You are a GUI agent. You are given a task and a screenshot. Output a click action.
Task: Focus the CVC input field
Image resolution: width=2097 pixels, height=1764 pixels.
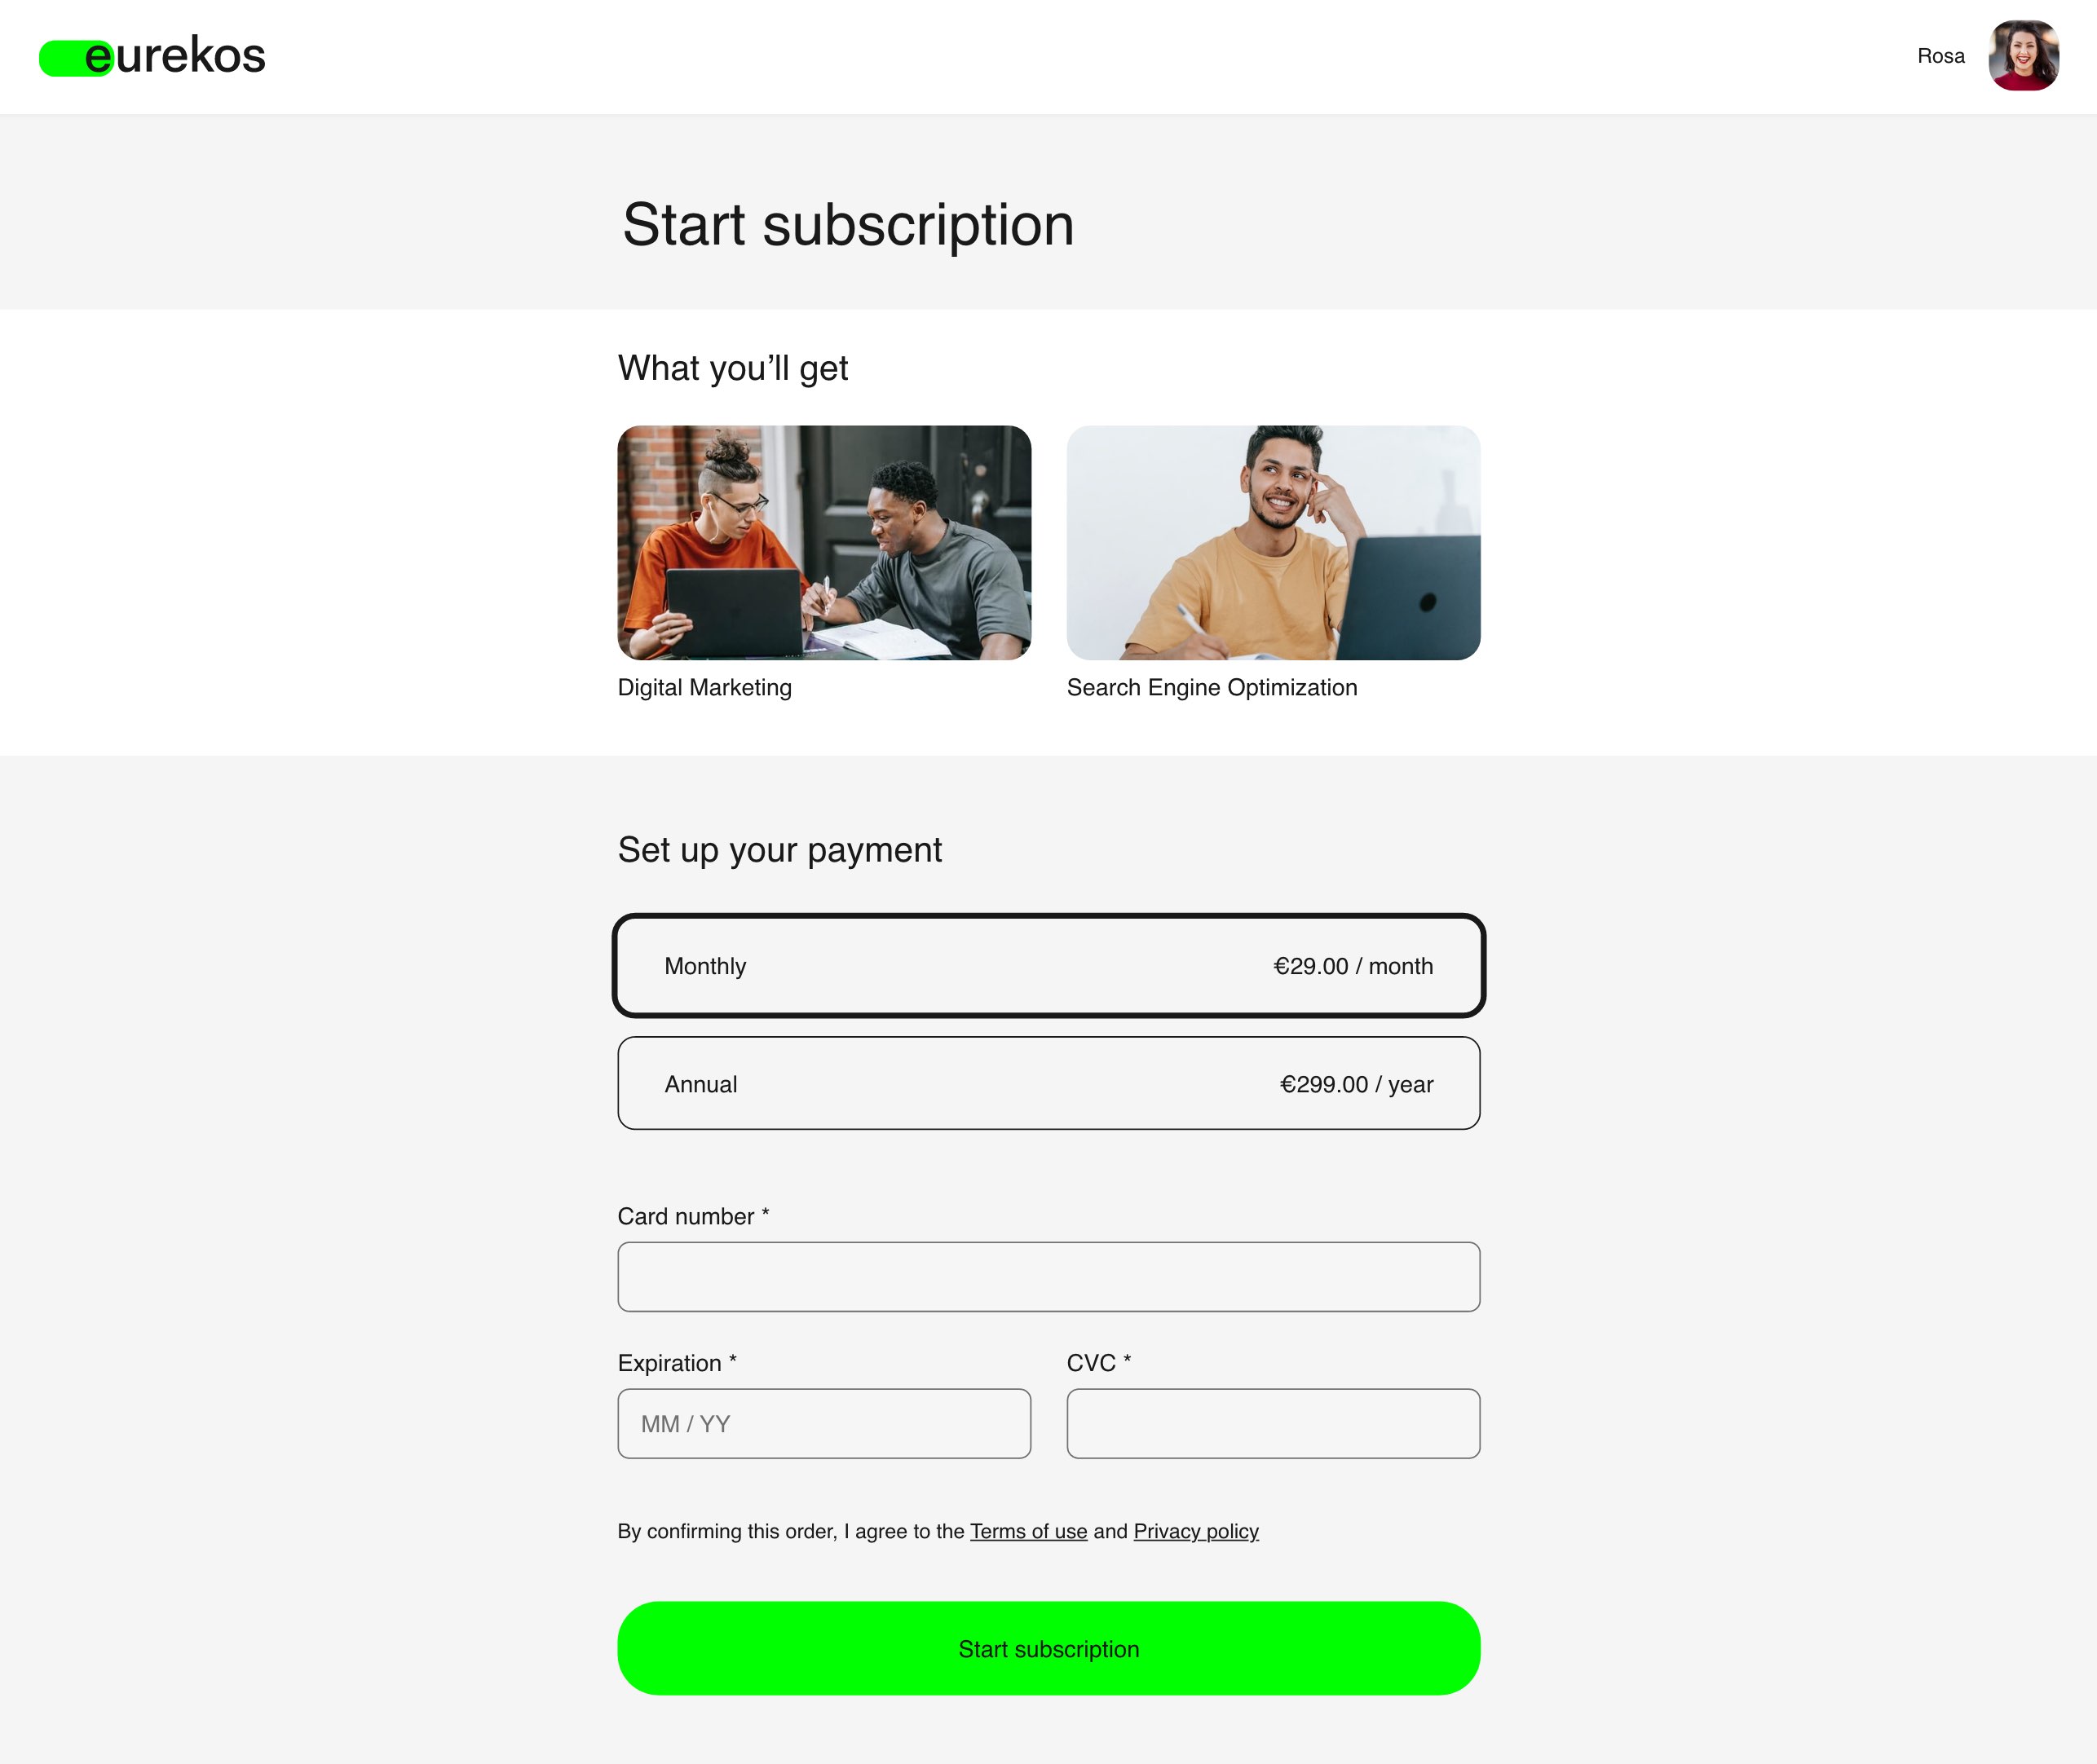point(1273,1423)
